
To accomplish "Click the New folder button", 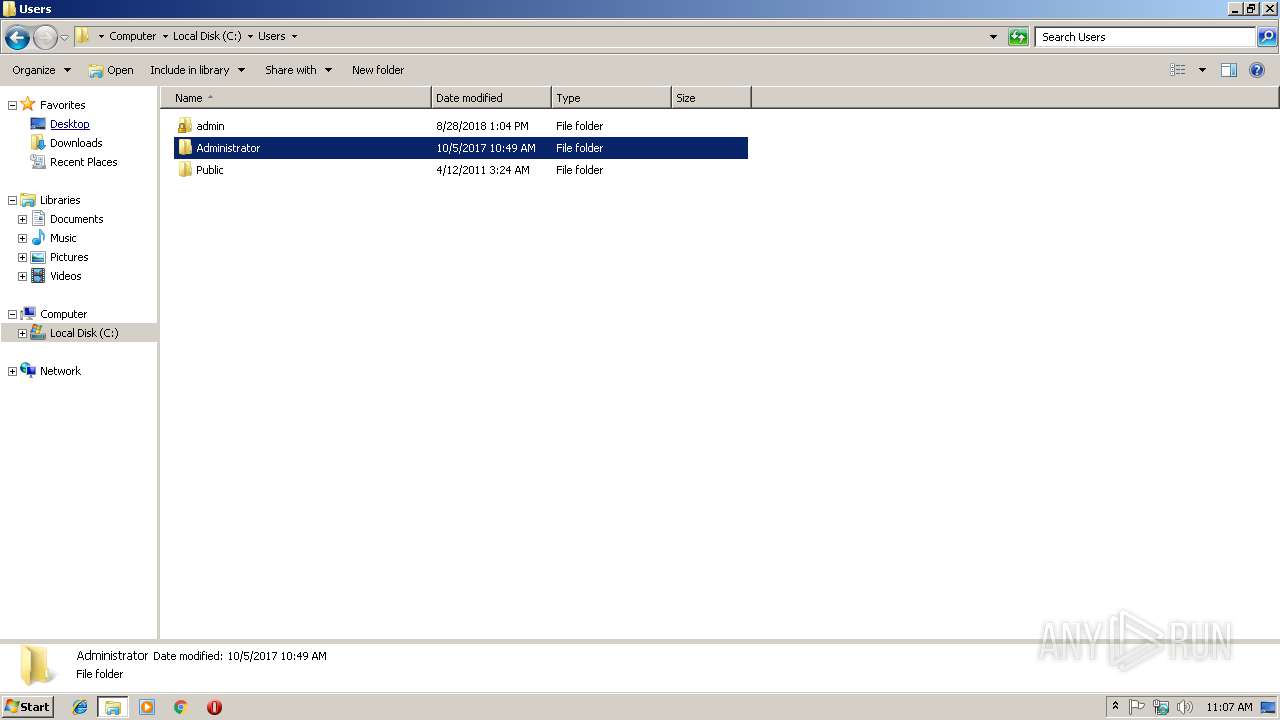I will point(378,70).
